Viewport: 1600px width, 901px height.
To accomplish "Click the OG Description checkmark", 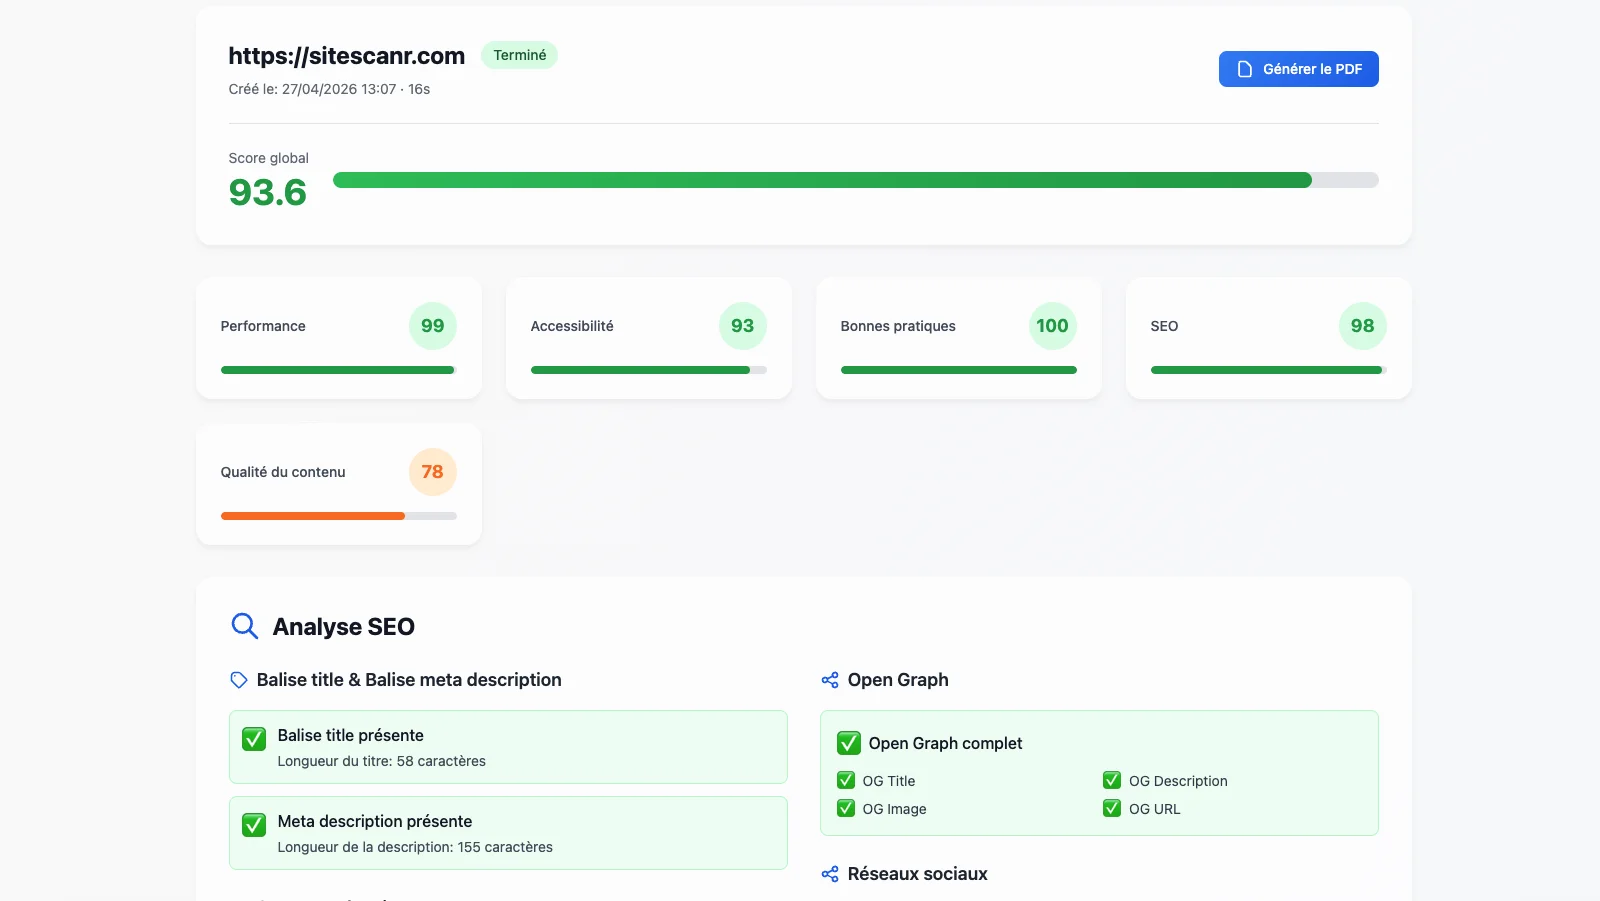I will point(1112,780).
